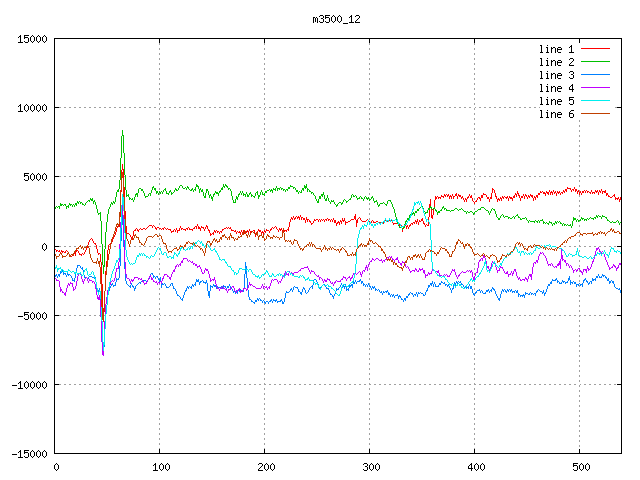The image size is (640, 480).
Task: Click the 10000 y-axis tick label
Action: tap(31, 108)
